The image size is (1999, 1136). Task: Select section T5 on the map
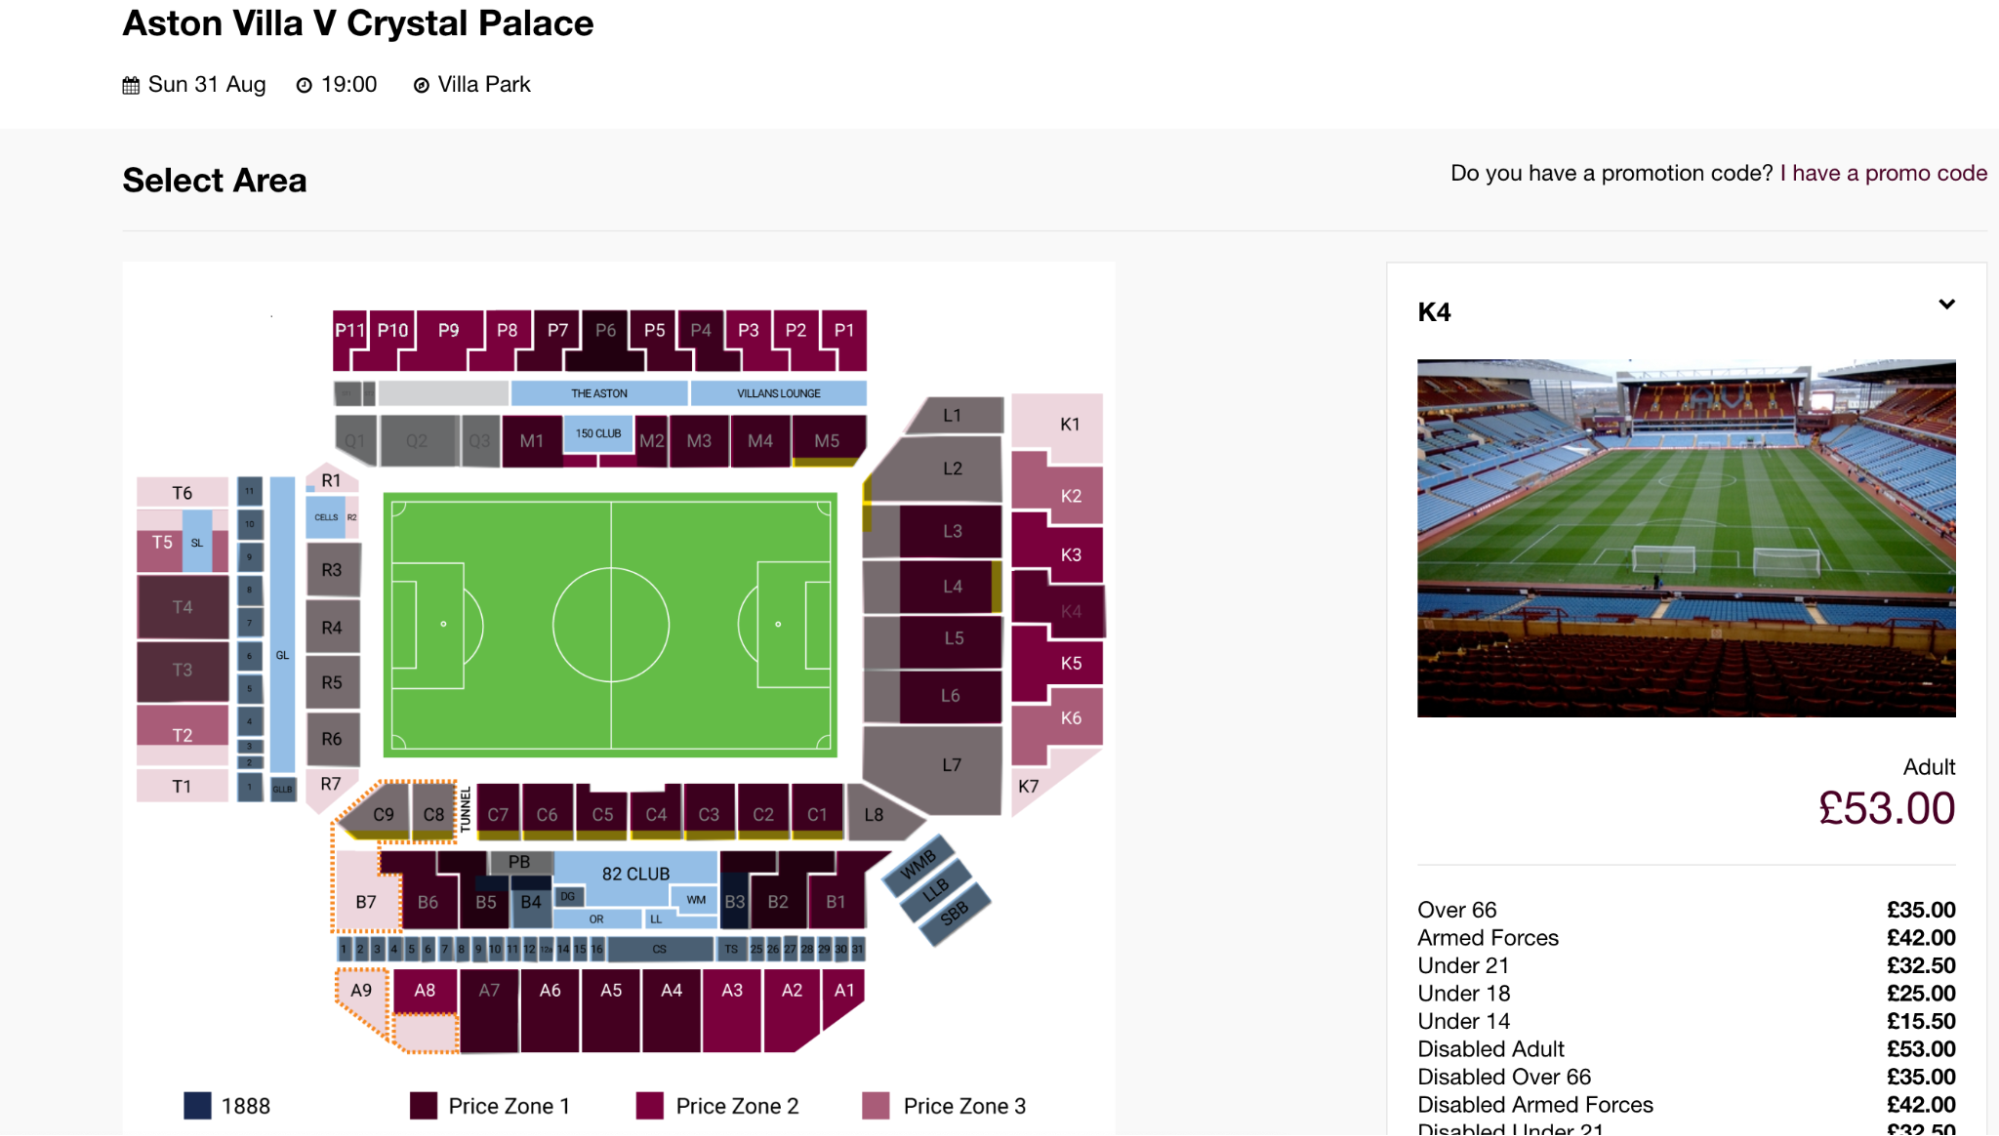pyautogui.click(x=160, y=544)
